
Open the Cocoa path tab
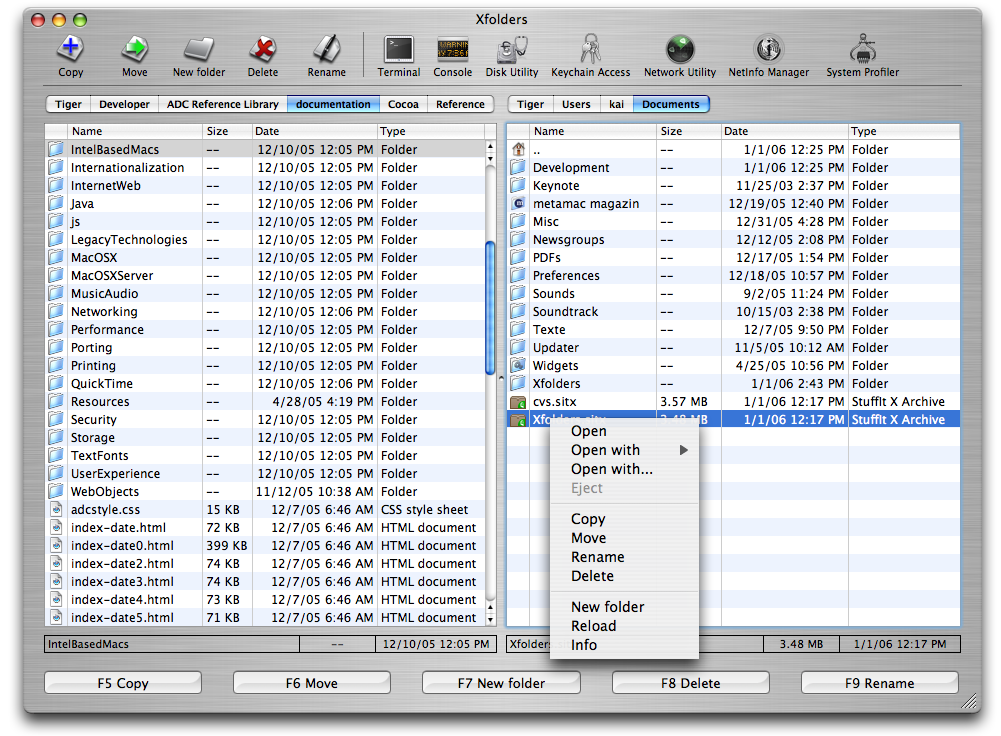(x=403, y=104)
